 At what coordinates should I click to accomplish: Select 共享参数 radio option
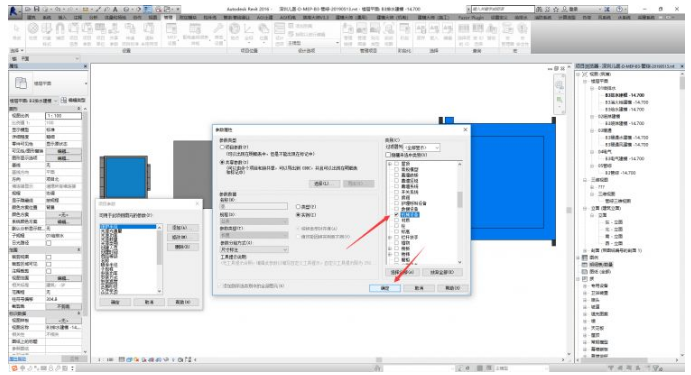223,162
